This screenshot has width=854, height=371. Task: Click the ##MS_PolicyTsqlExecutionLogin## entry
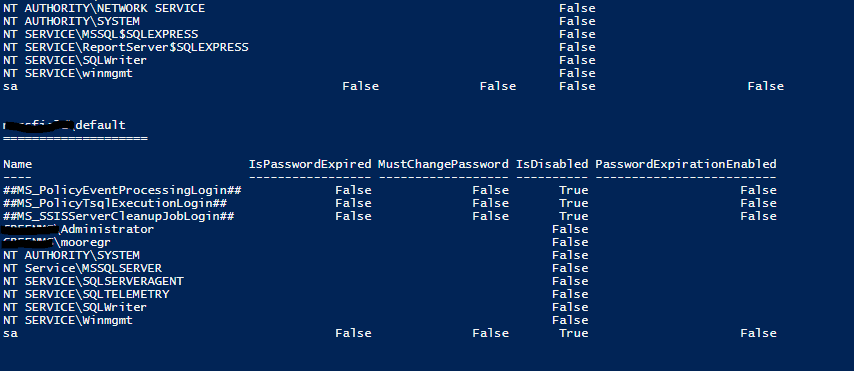click(115, 203)
